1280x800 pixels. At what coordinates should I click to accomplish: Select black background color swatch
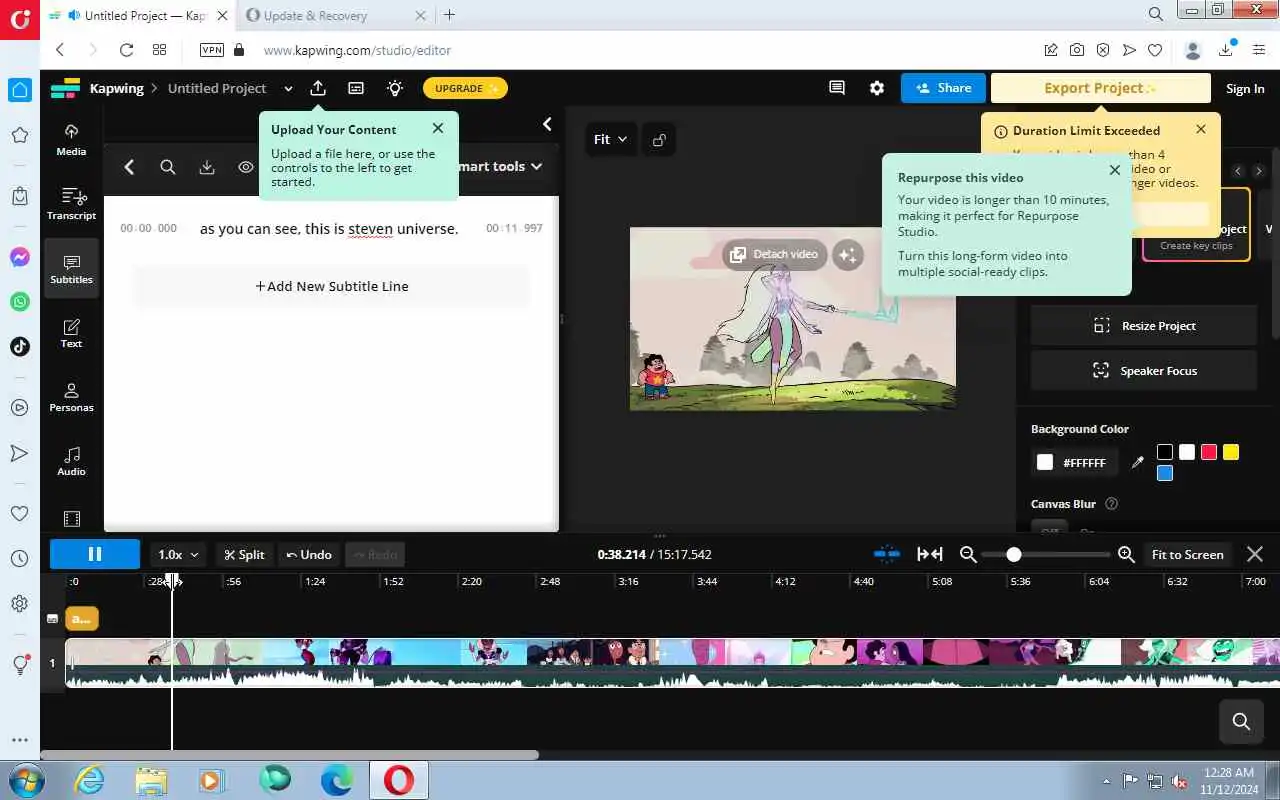click(x=1165, y=452)
